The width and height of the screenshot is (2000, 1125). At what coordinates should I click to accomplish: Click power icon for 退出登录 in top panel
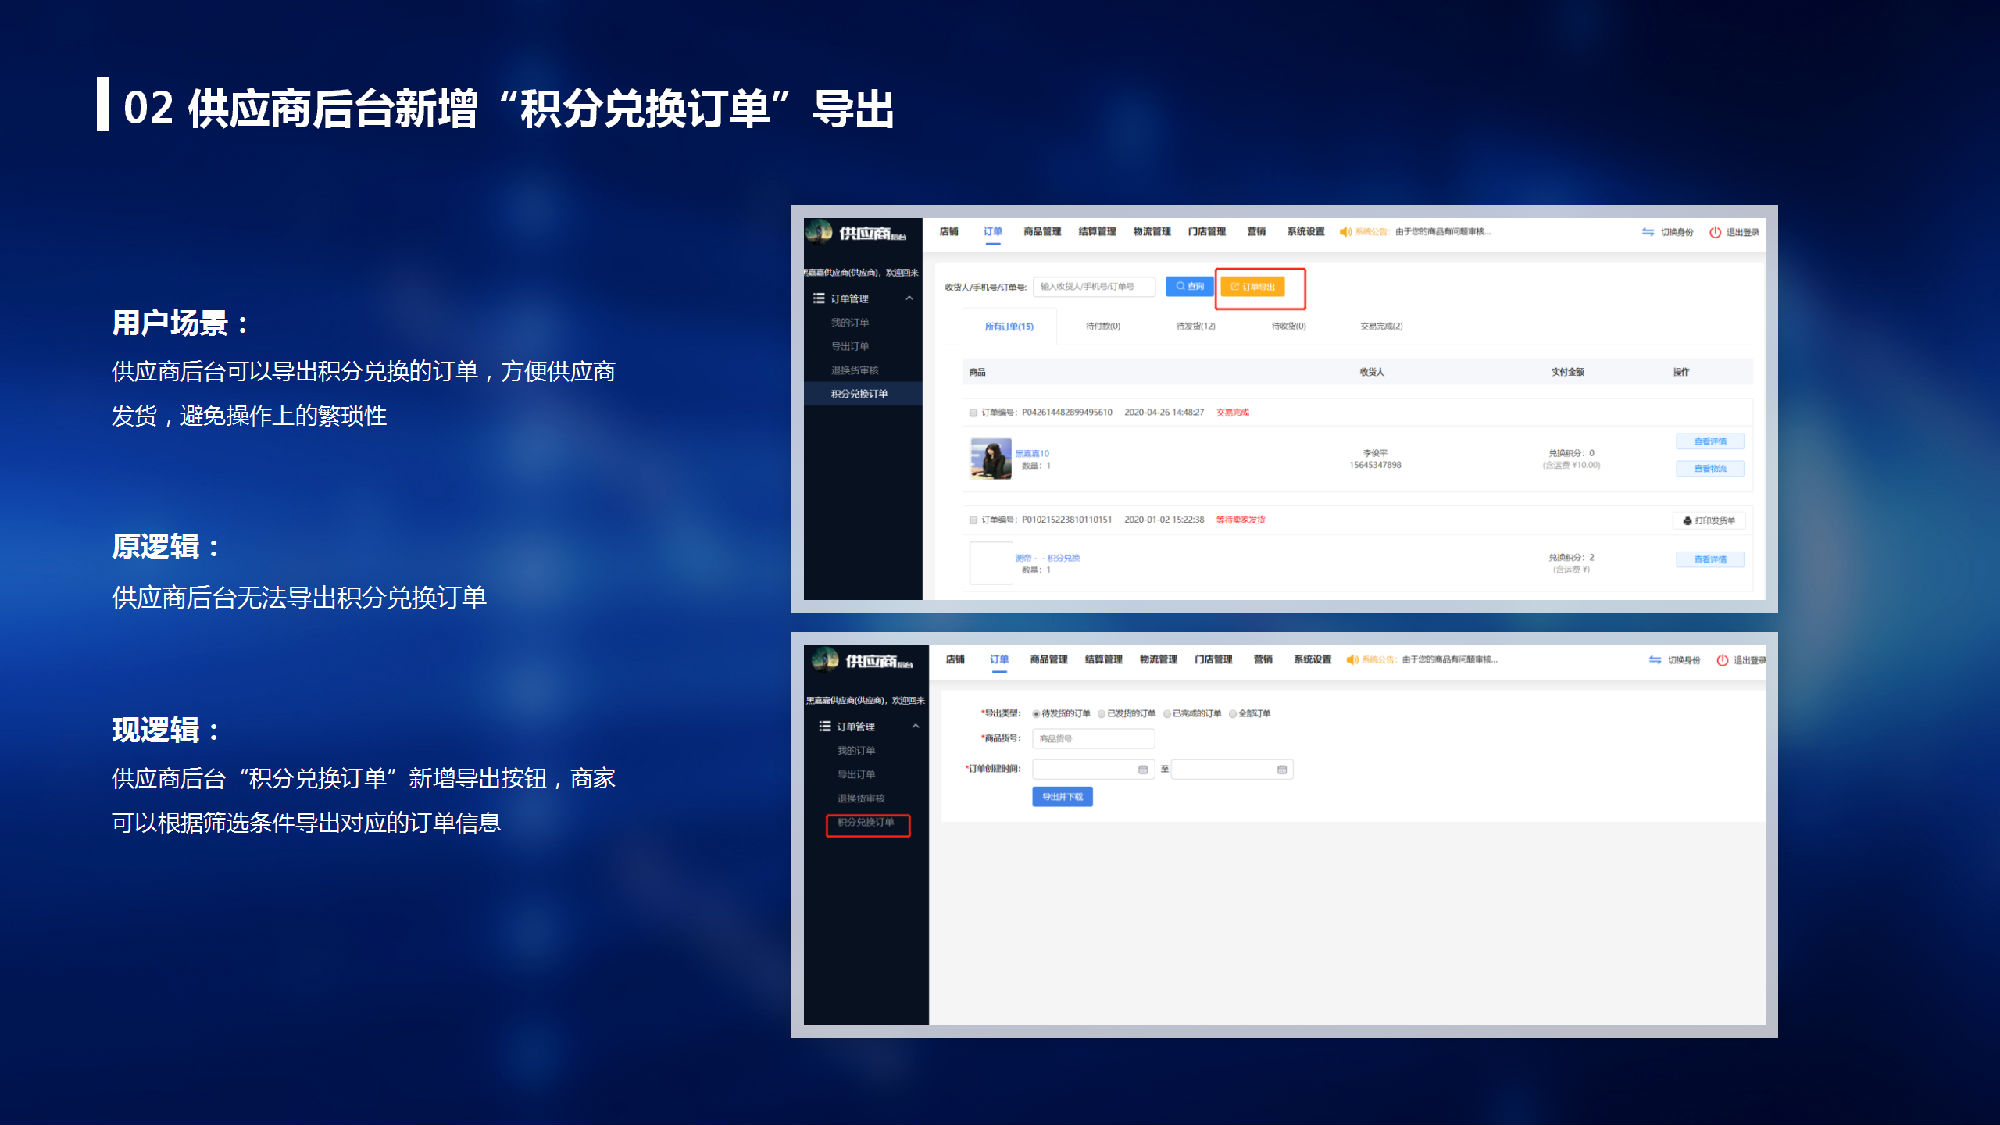pyautogui.click(x=1715, y=232)
